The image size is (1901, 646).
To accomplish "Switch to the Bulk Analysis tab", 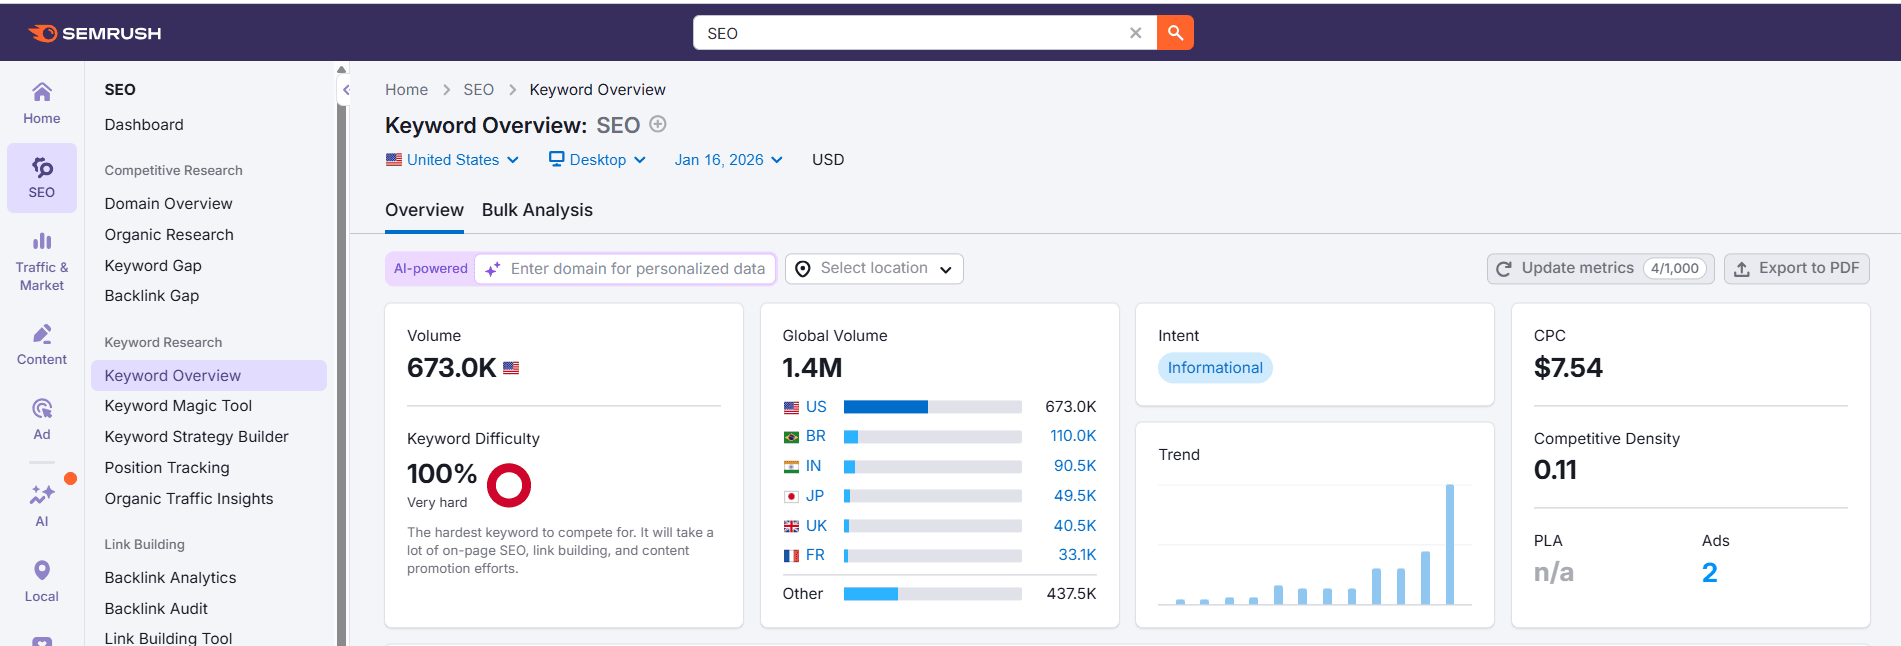I will 537,210.
